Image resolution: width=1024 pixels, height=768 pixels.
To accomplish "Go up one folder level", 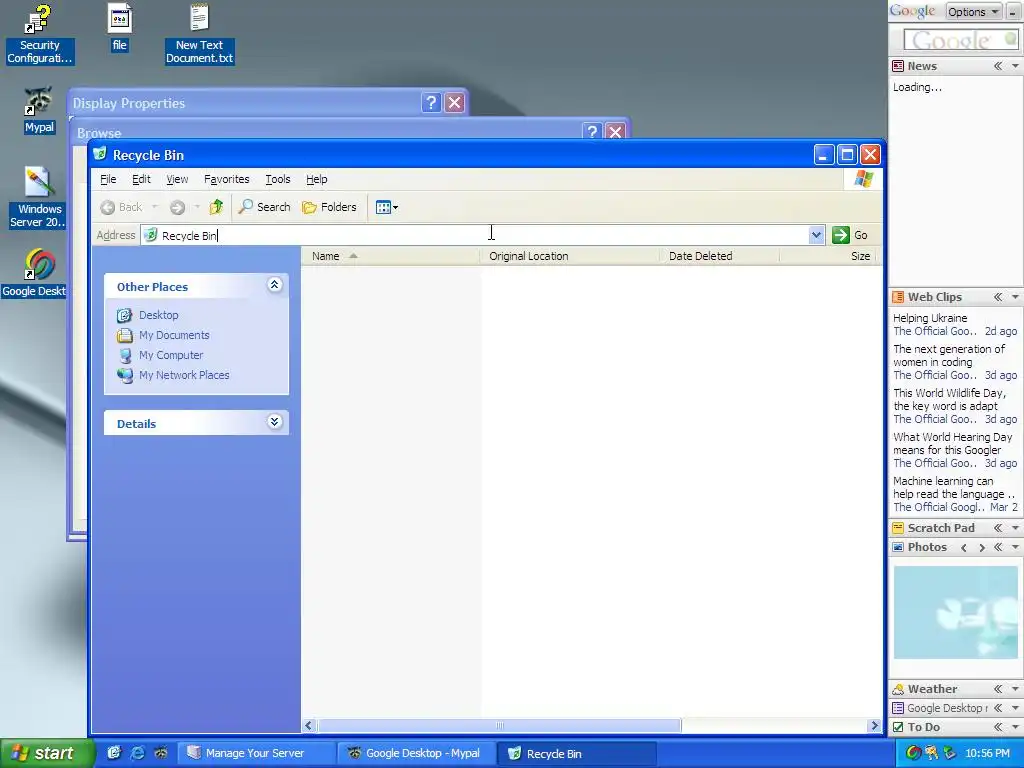I will 216,207.
